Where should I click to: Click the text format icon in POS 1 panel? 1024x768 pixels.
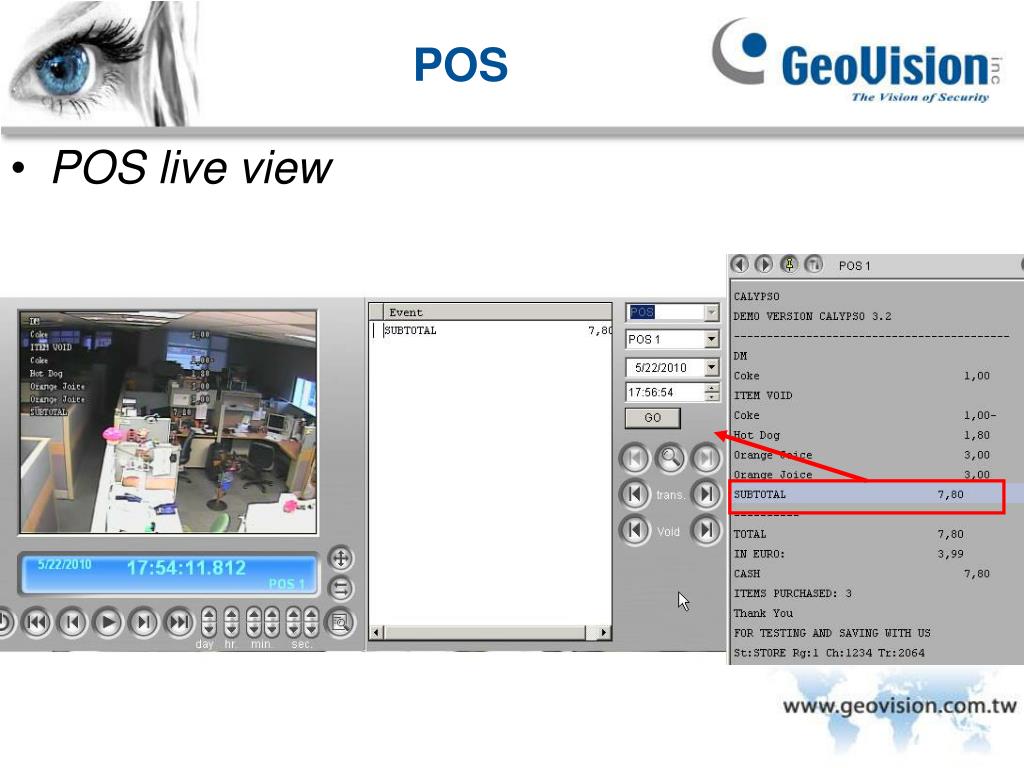tap(814, 264)
